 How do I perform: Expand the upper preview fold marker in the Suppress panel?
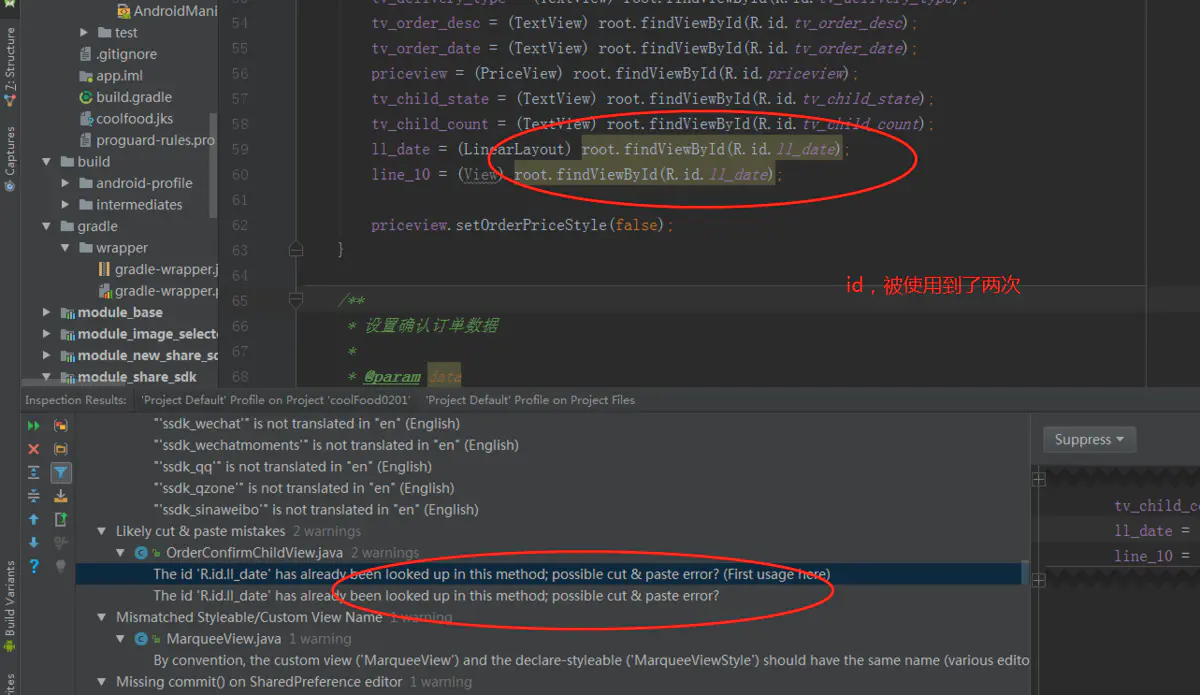tap(1039, 480)
